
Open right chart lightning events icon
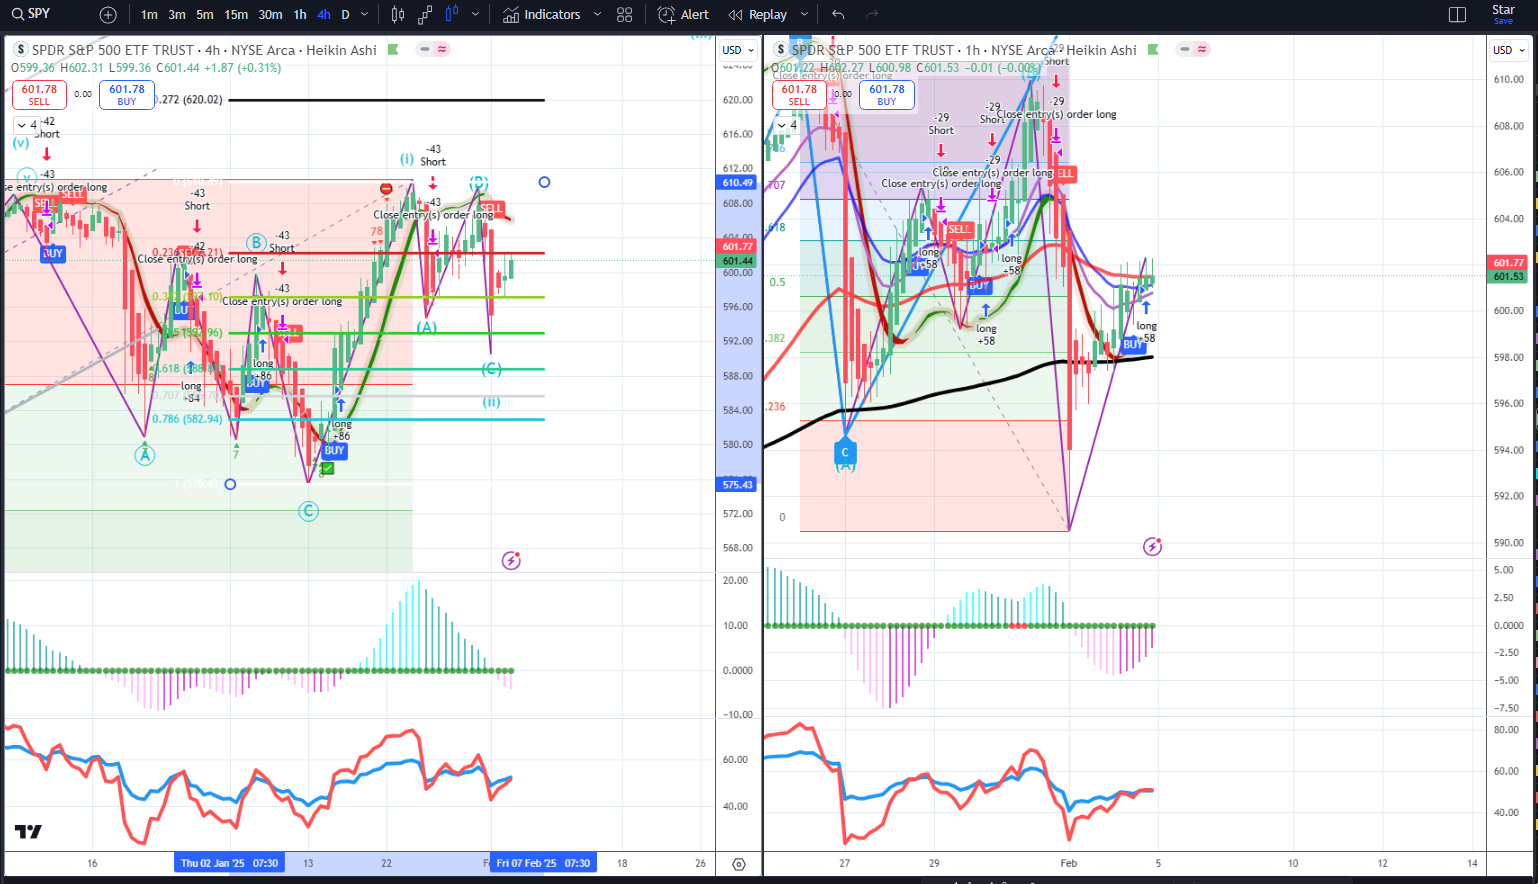click(x=1152, y=546)
